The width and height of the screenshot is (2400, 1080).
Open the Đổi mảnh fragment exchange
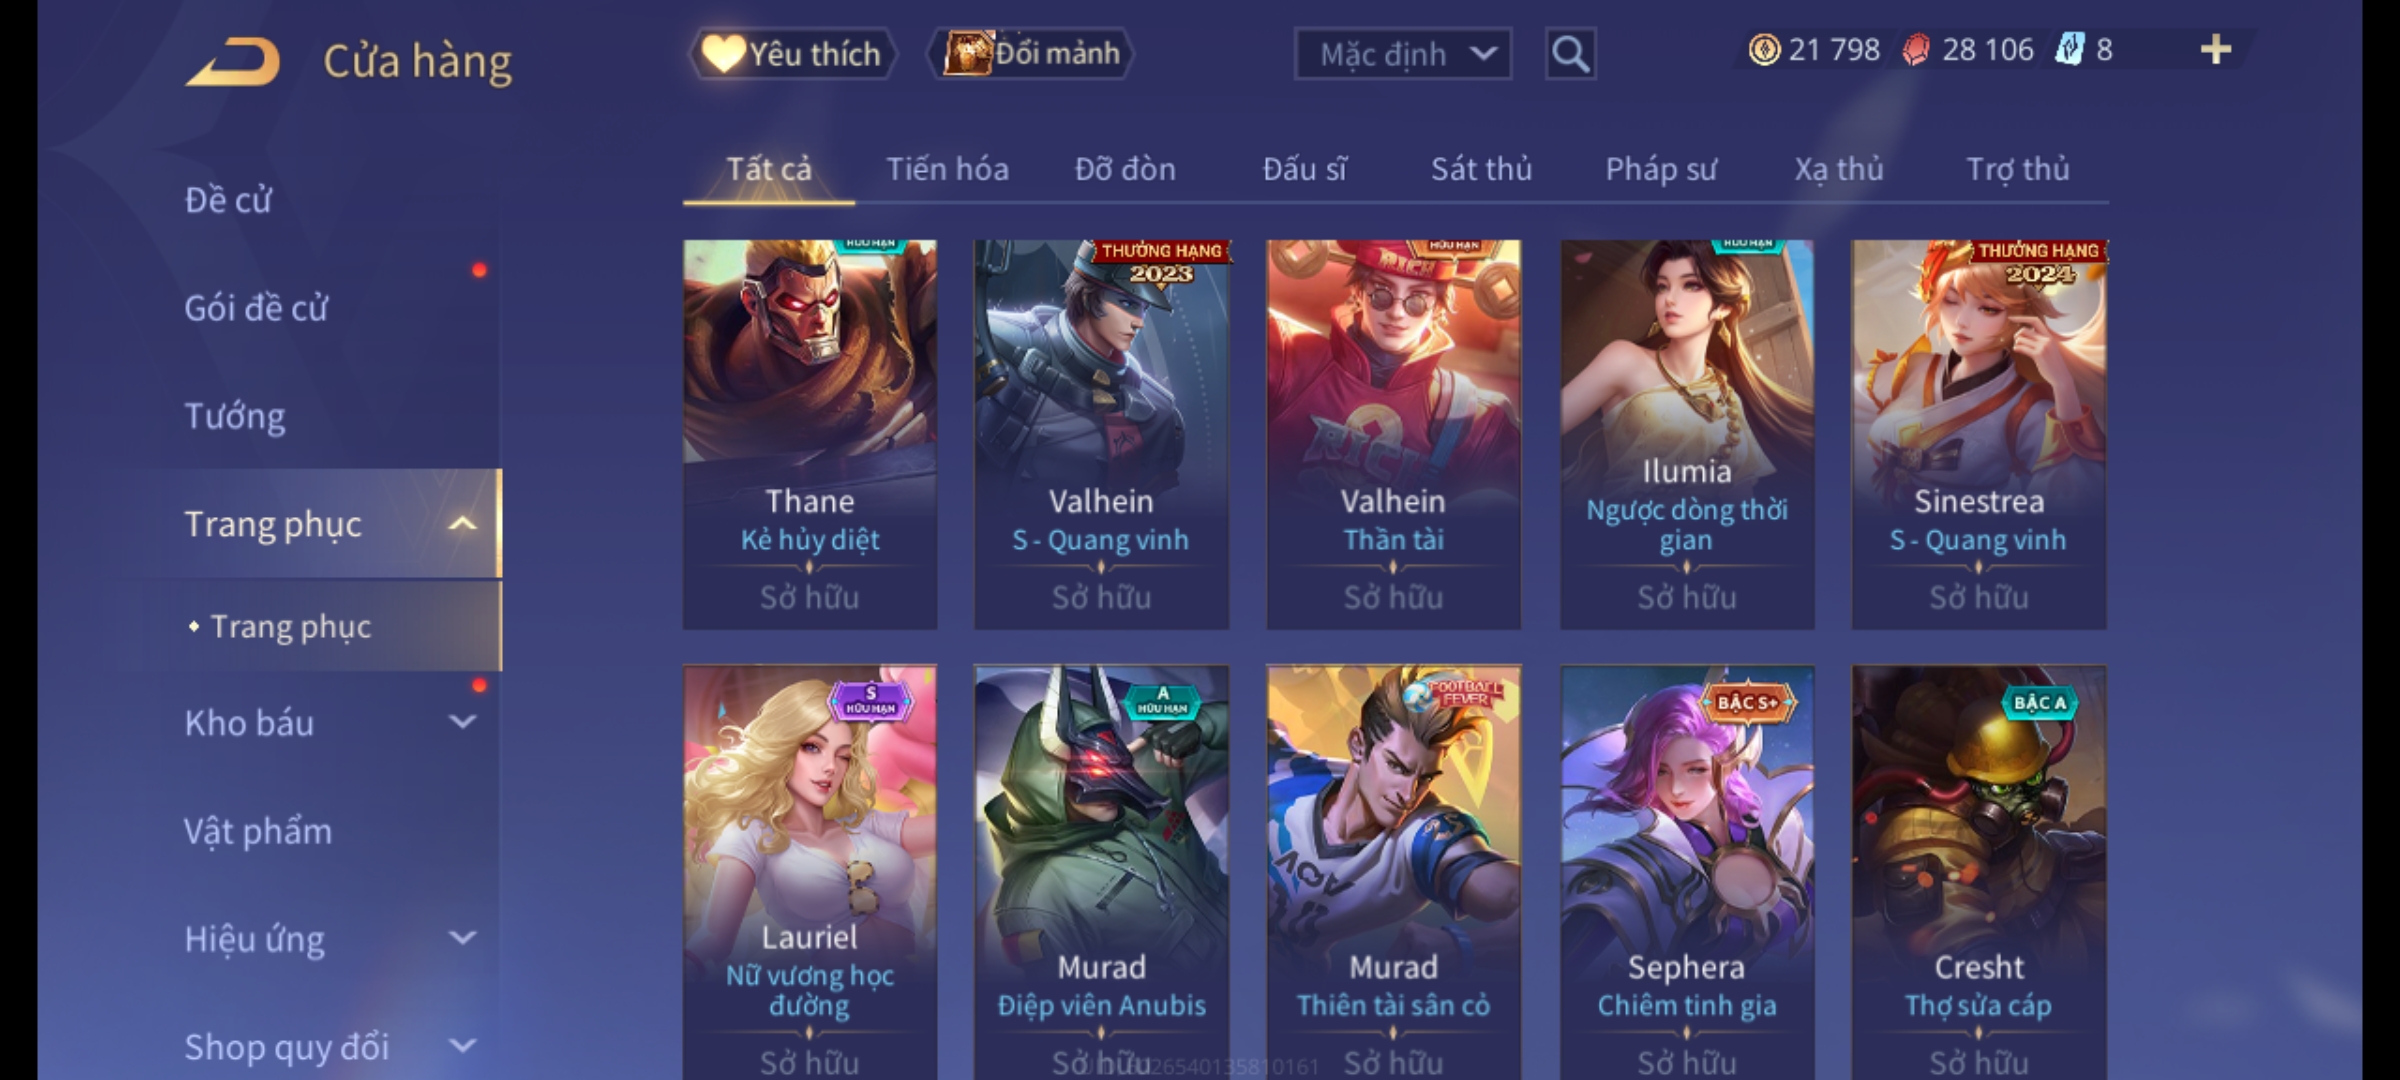pos(1032,53)
